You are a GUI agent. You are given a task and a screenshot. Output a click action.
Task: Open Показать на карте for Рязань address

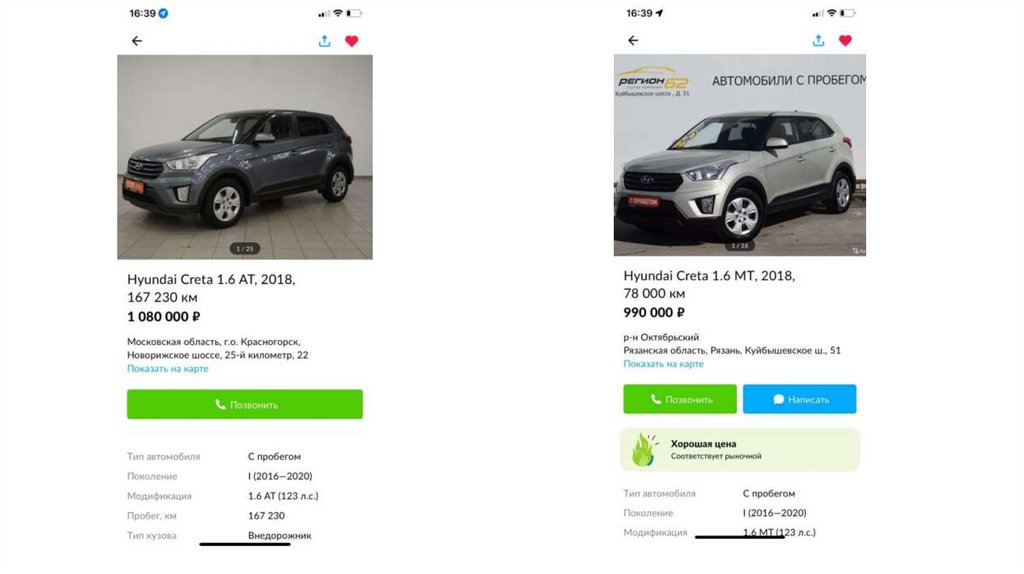click(x=663, y=364)
